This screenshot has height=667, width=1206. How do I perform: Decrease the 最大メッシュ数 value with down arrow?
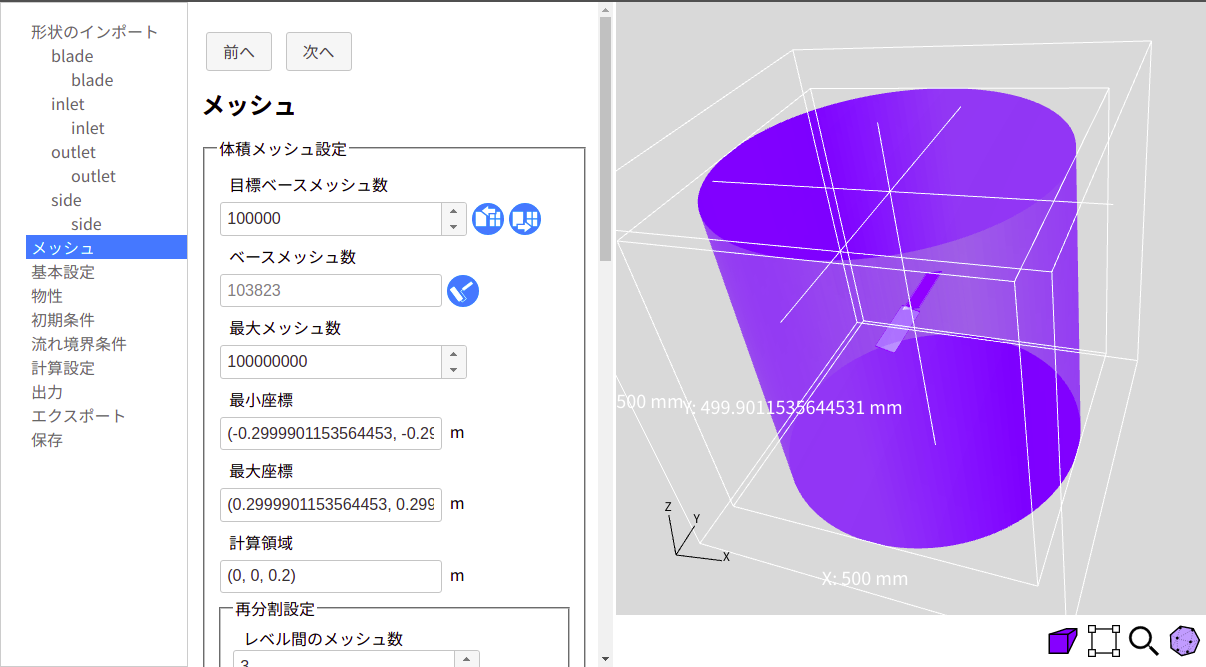(454, 370)
